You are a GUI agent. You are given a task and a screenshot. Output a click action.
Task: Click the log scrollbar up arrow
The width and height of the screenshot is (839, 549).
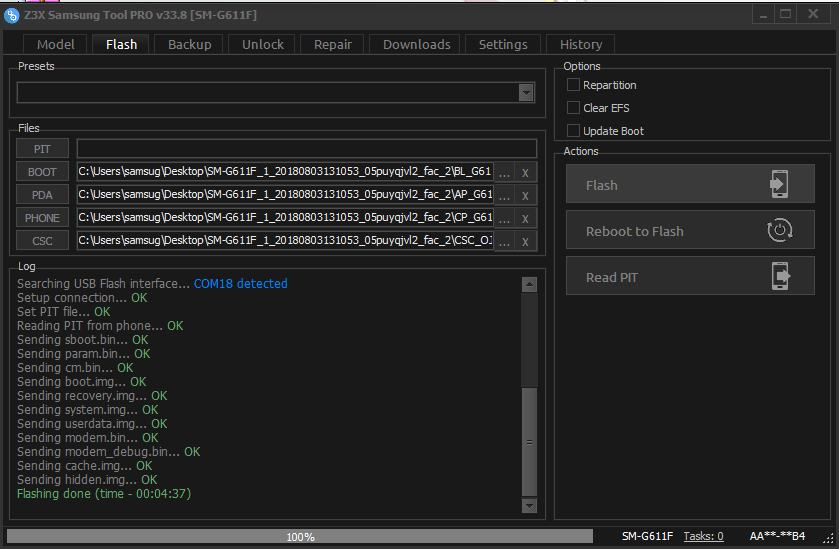coord(529,284)
